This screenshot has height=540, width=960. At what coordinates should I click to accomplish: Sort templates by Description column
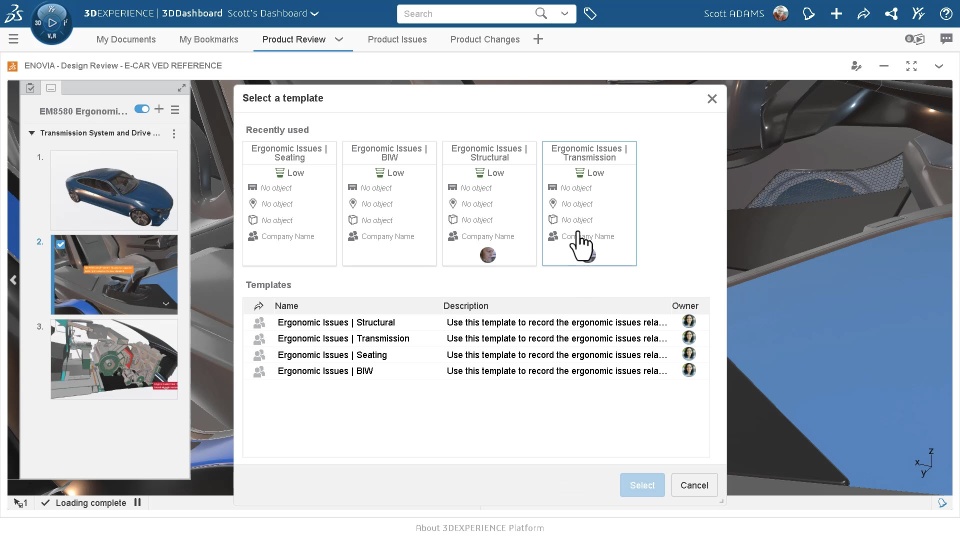[x=466, y=306]
